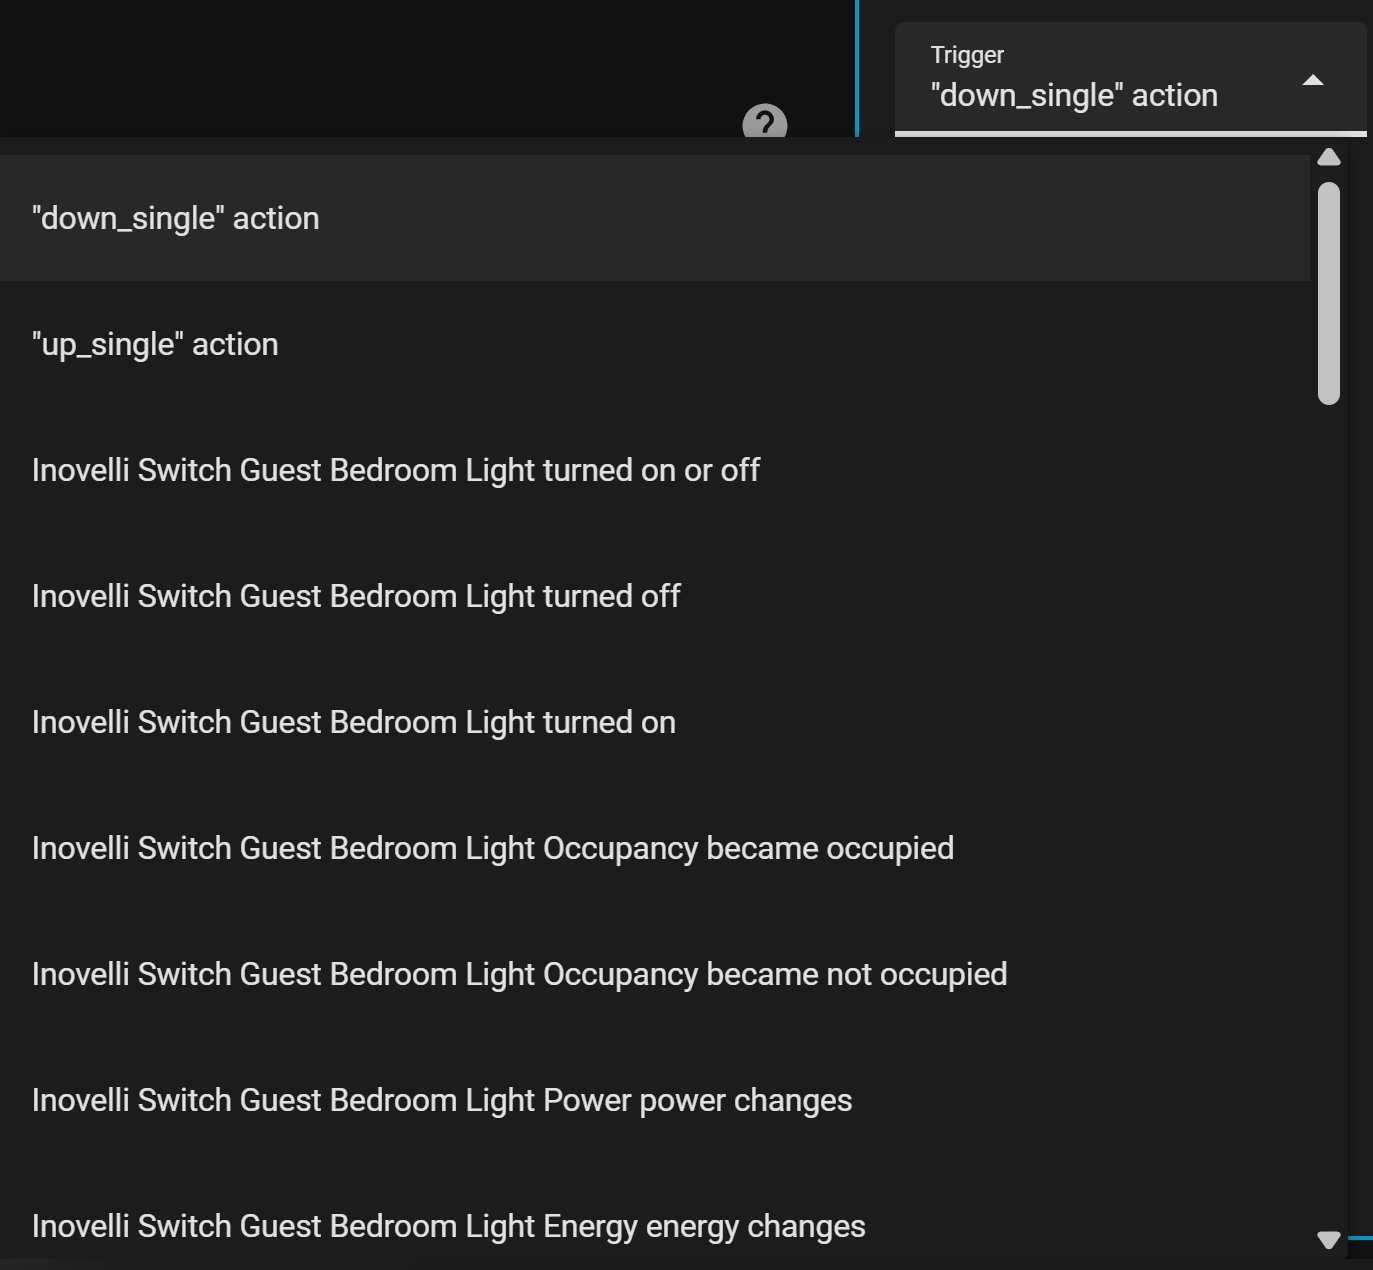This screenshot has width=1373, height=1270.
Task: Choose the Energy energy changes trigger
Action: click(x=448, y=1226)
